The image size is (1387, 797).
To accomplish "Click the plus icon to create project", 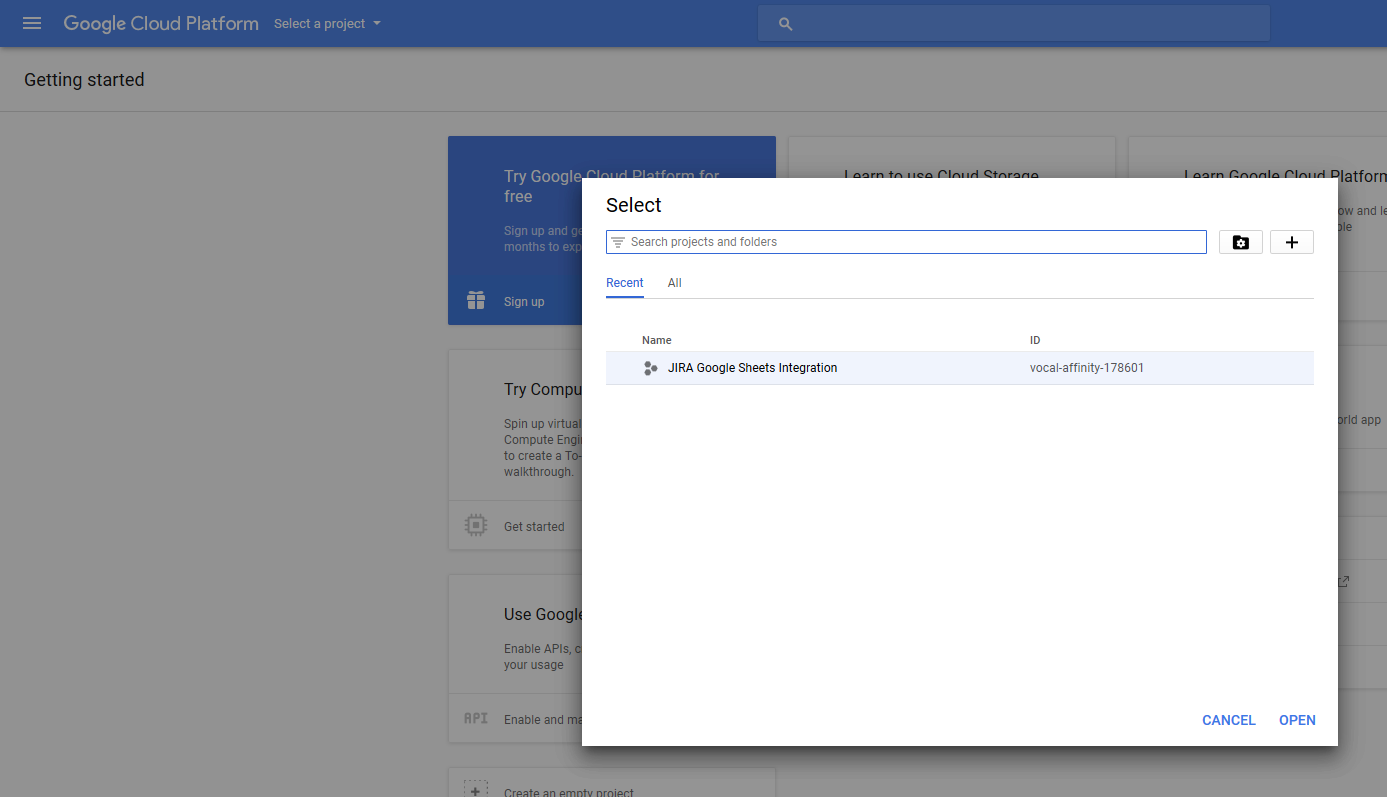I will point(1291,242).
